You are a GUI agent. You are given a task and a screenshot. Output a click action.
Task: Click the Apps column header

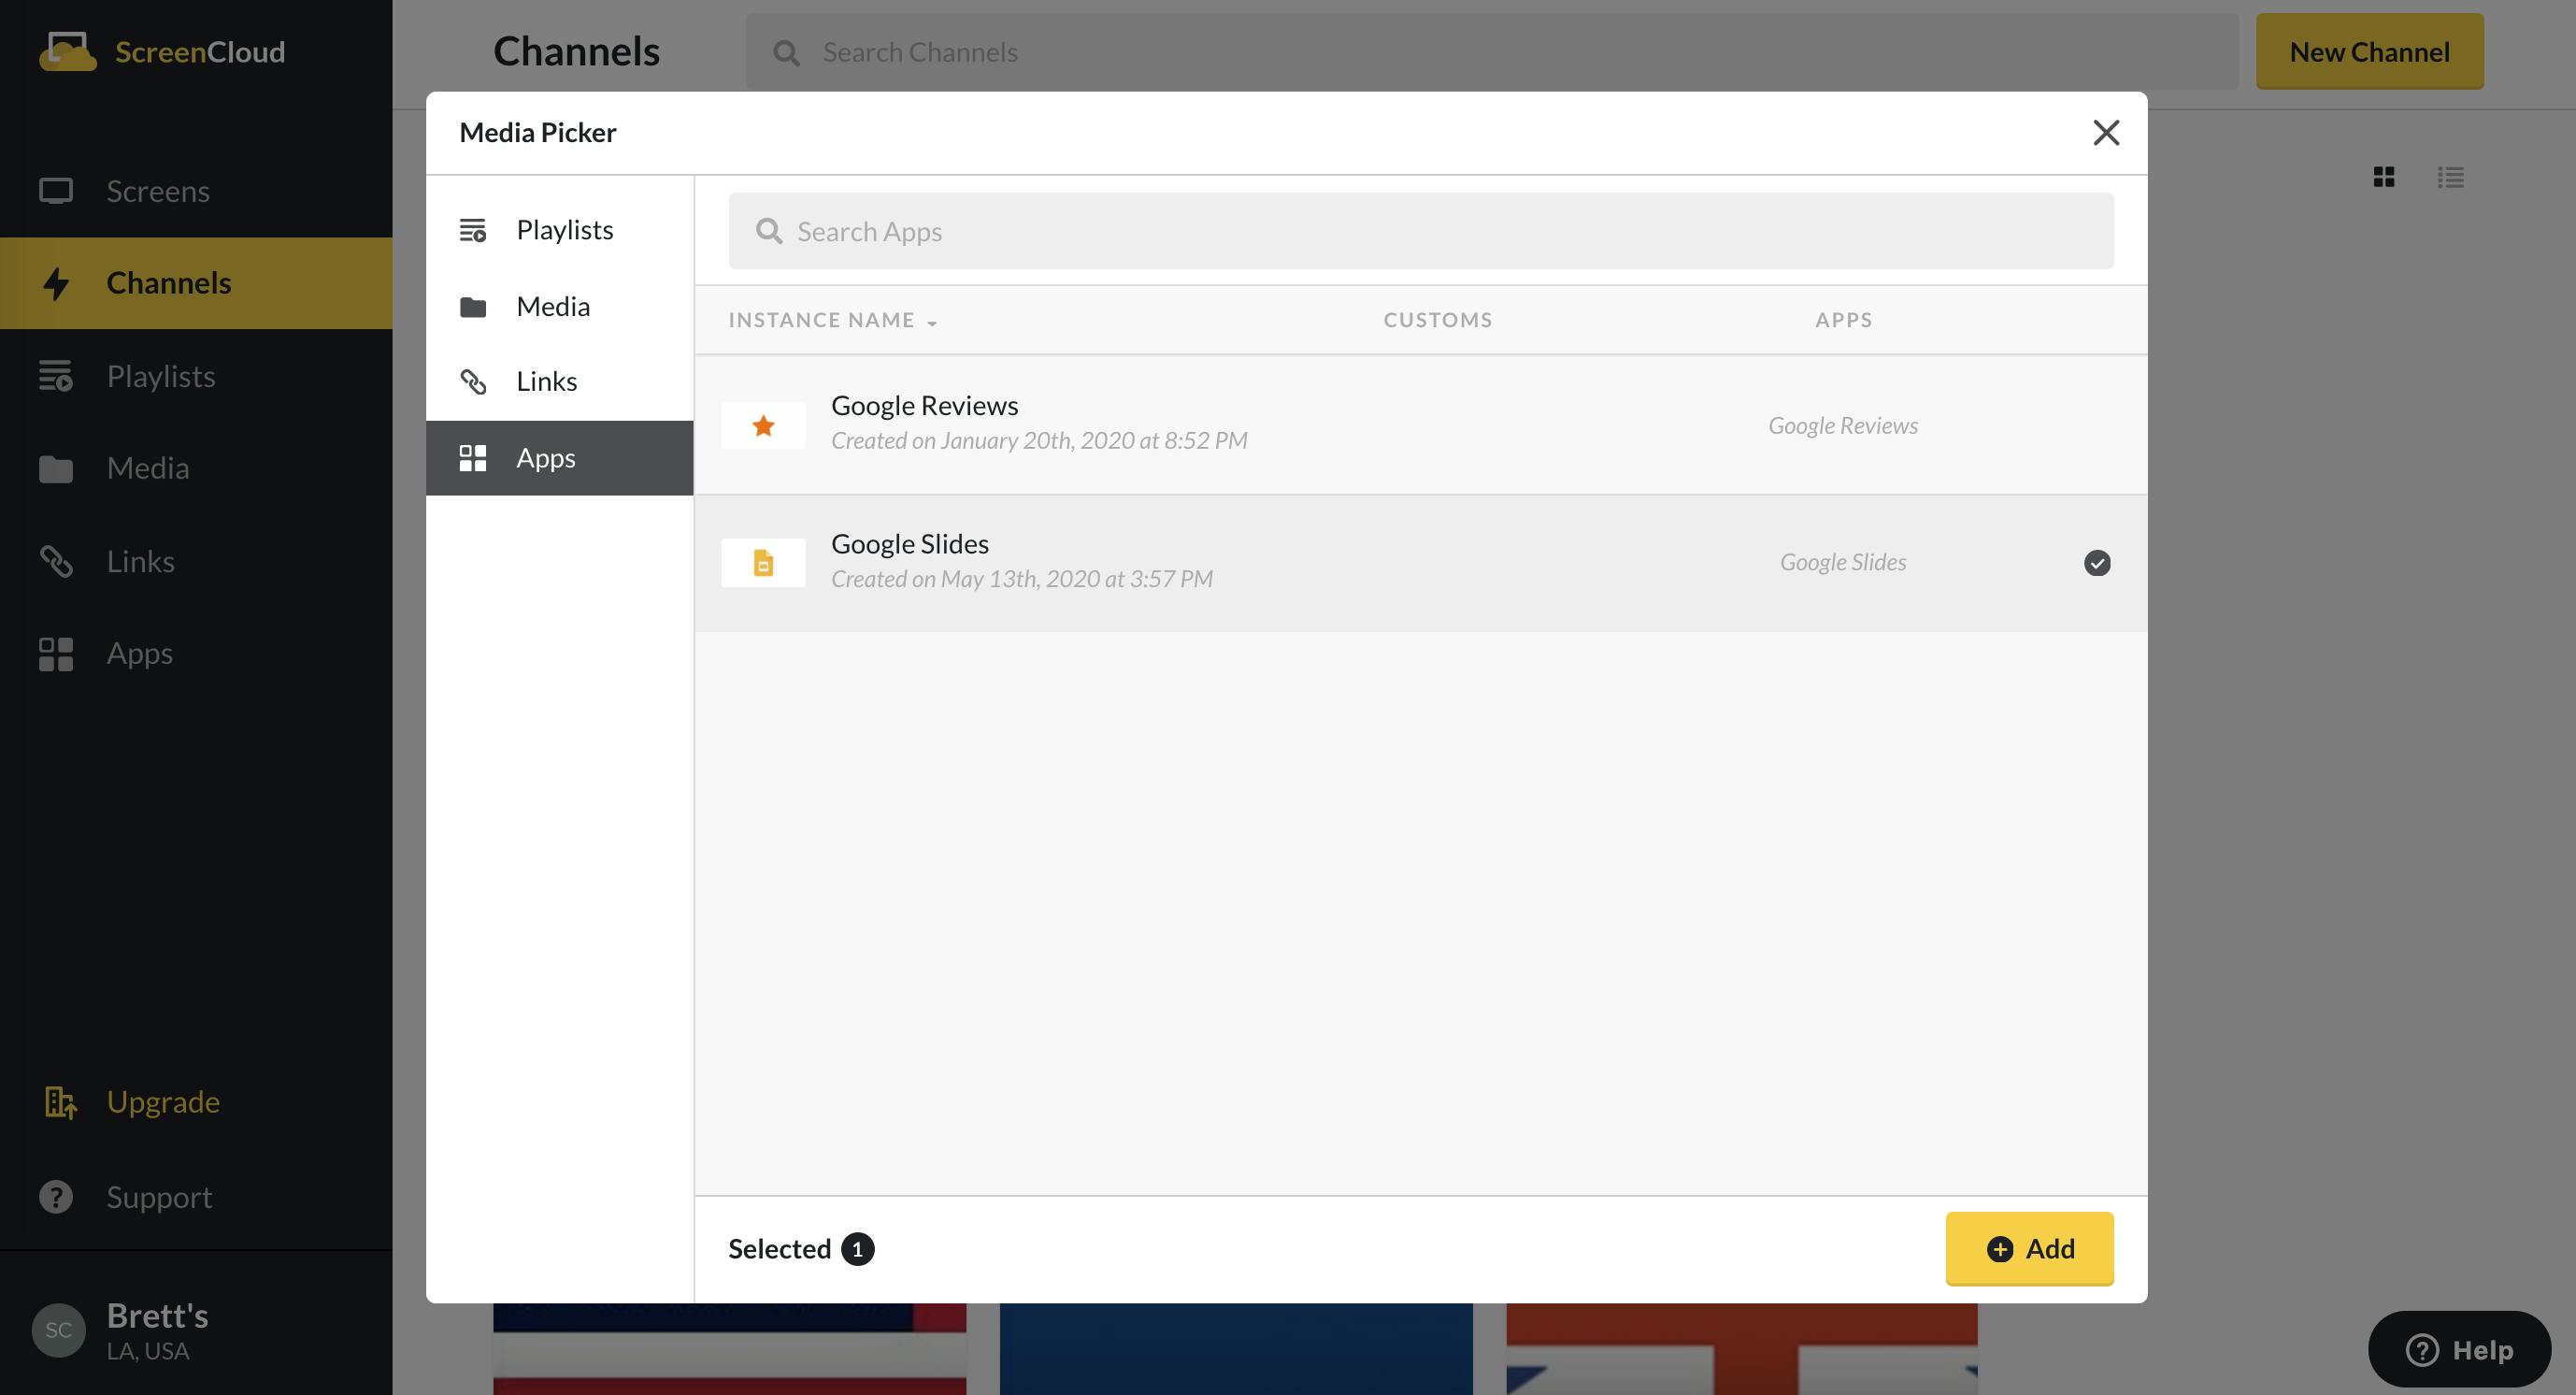1844,320
